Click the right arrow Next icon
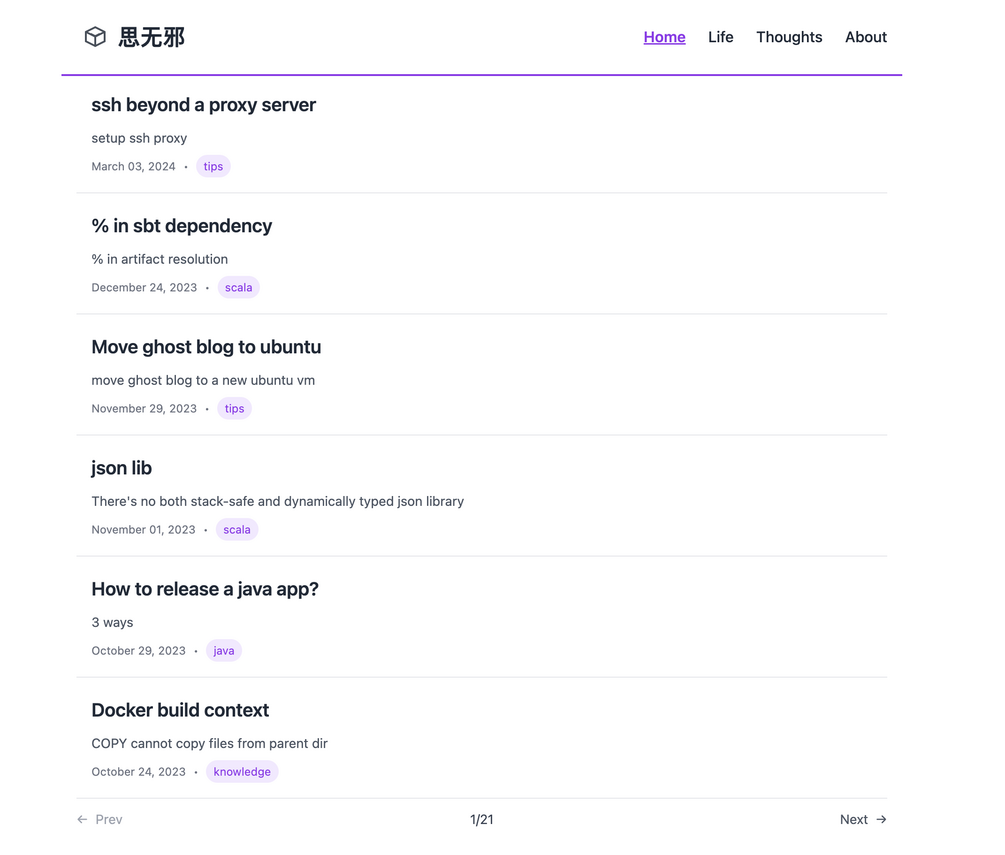This screenshot has width=1005, height=855. tap(881, 819)
